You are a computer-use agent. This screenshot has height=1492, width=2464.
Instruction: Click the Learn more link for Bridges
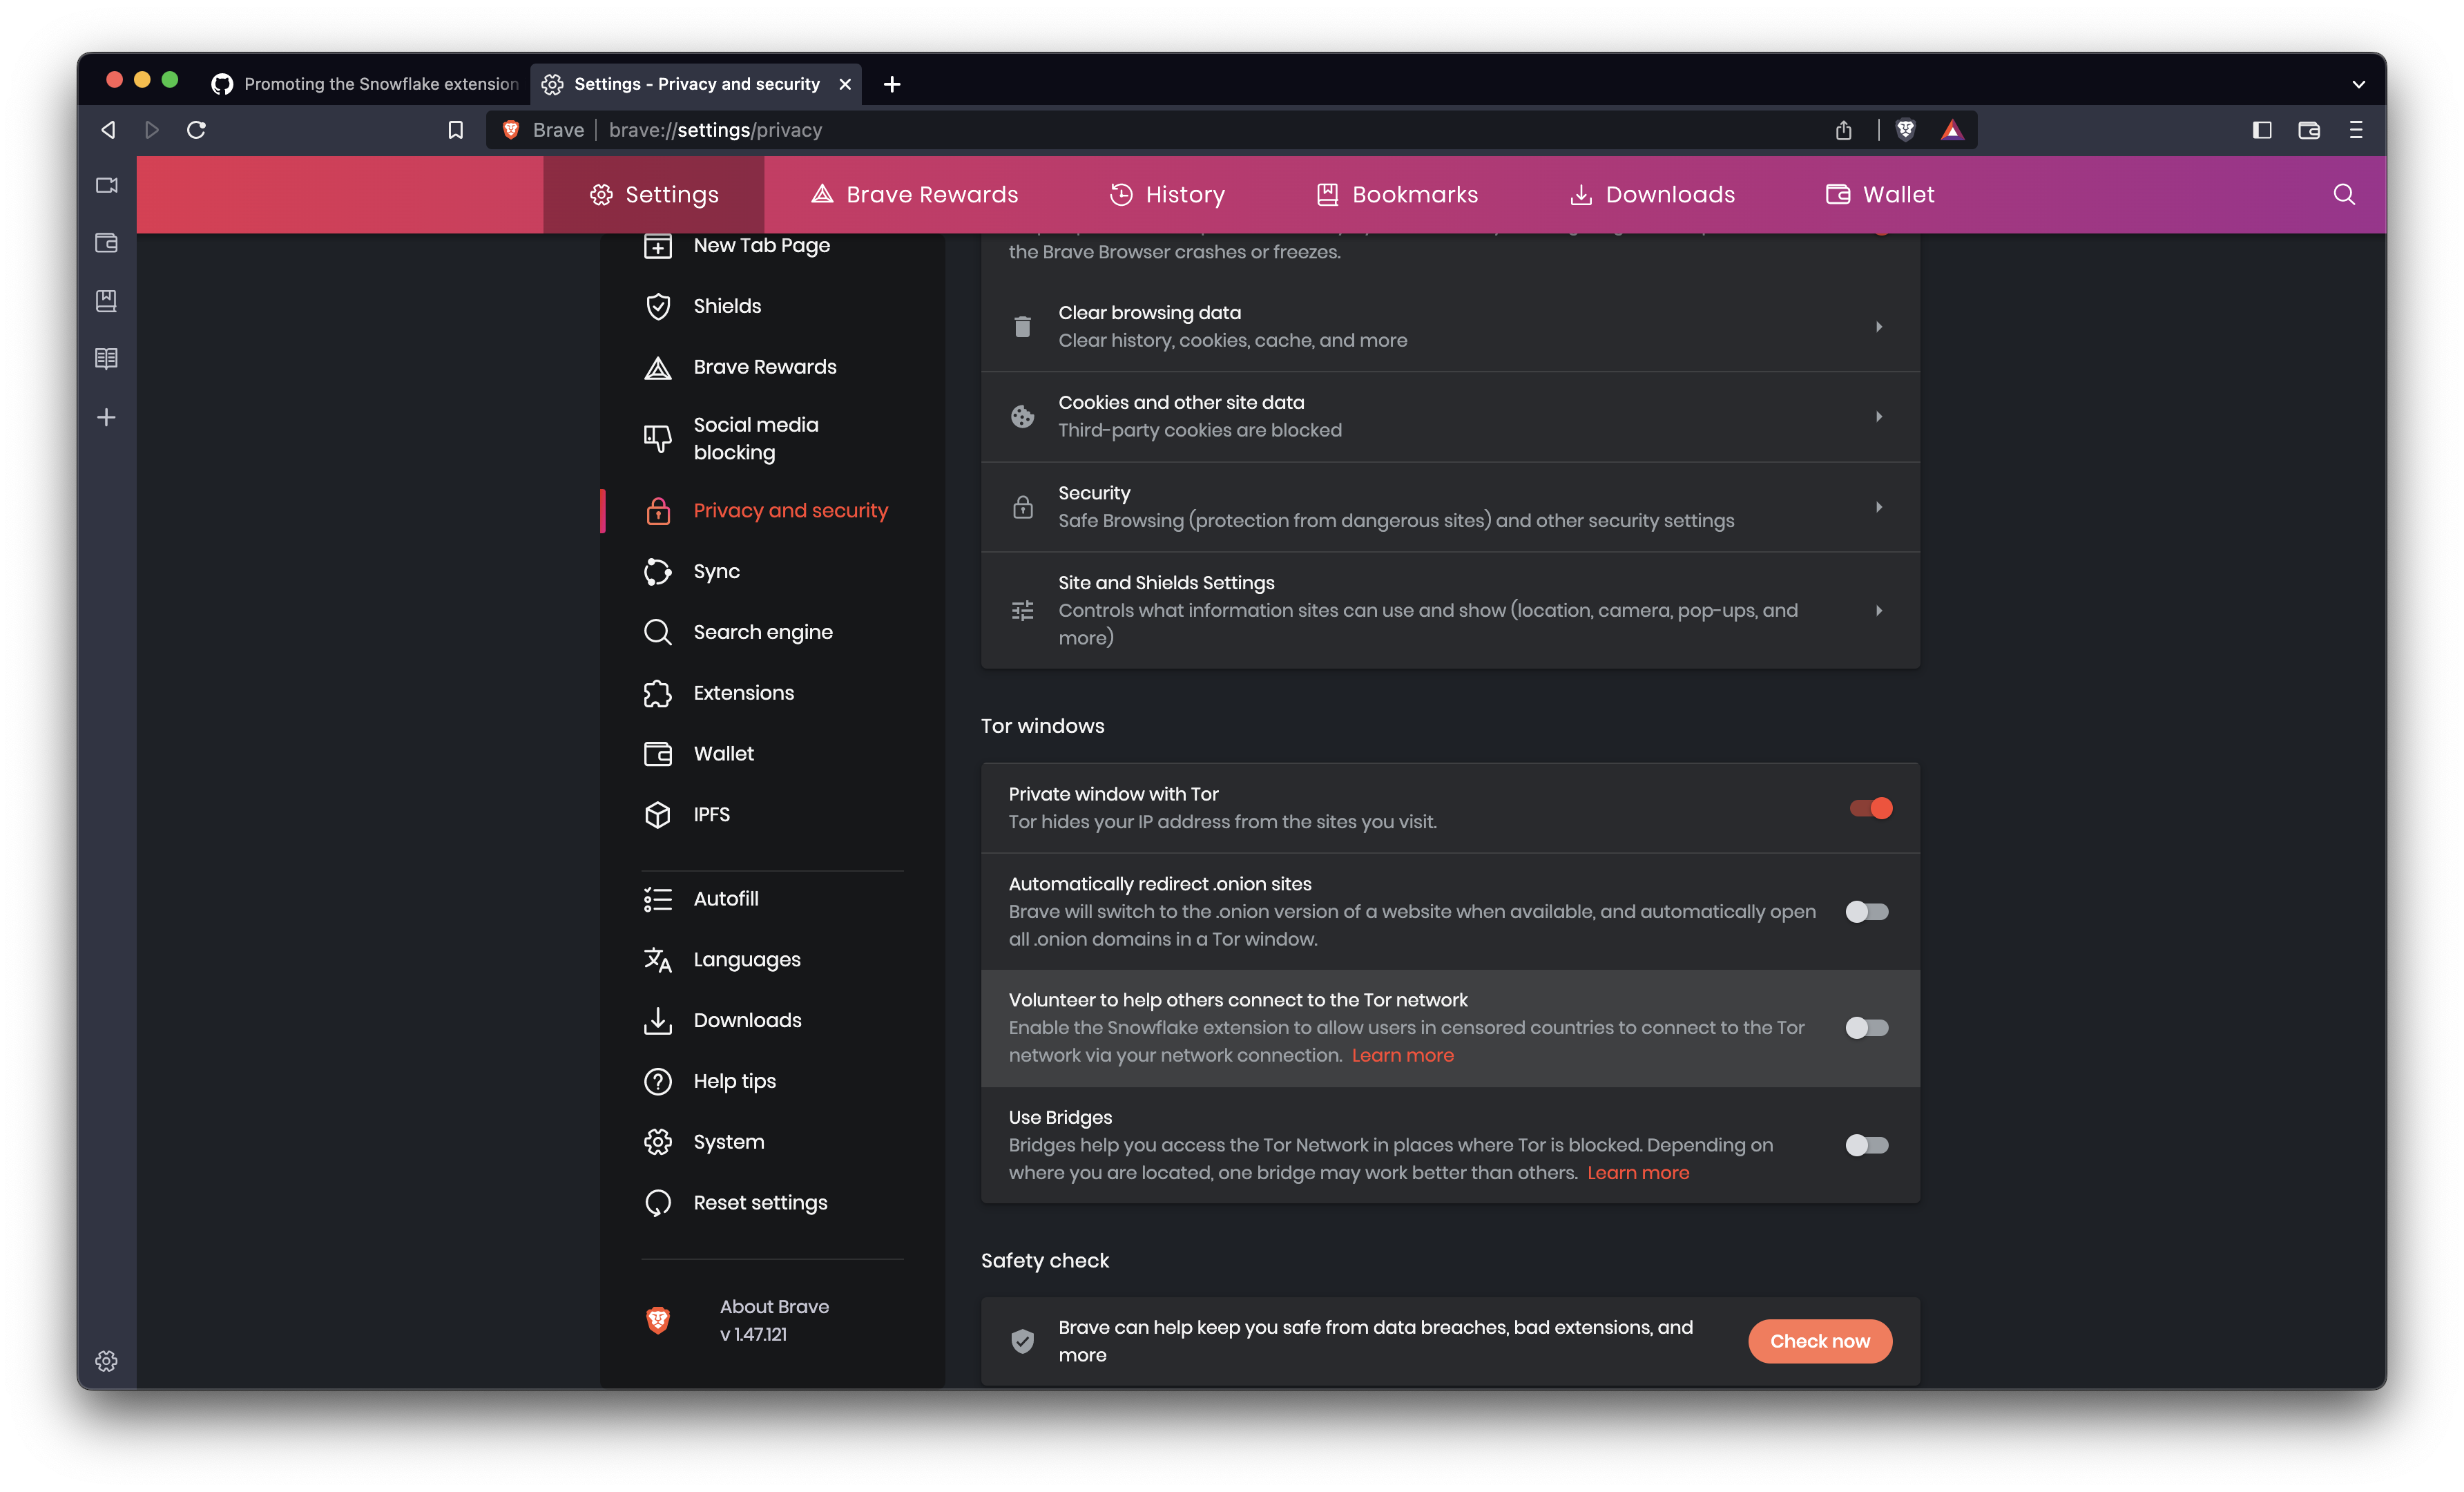coord(1637,1171)
